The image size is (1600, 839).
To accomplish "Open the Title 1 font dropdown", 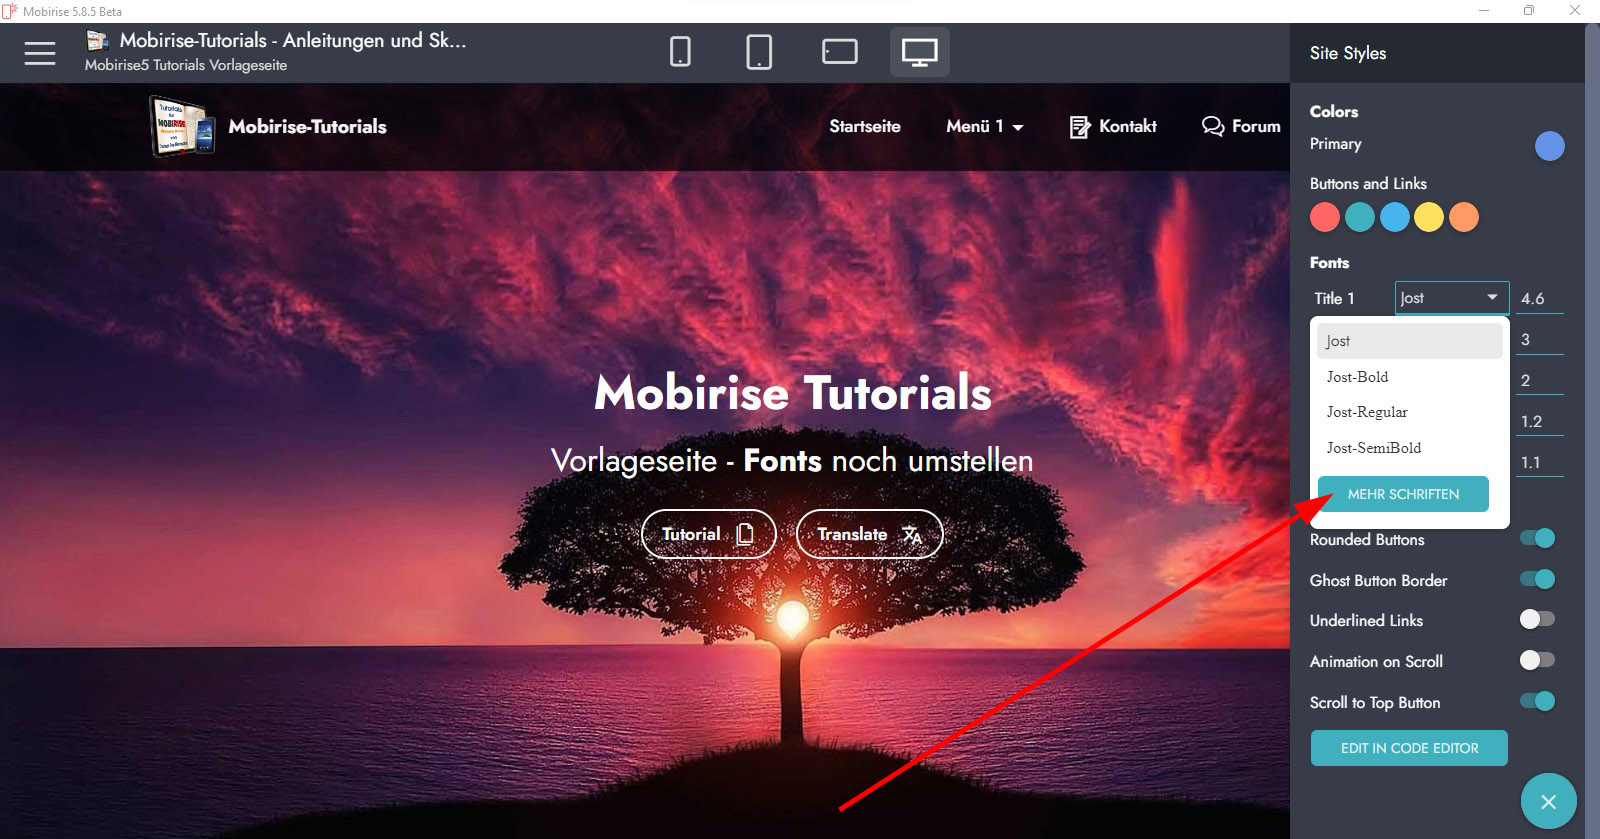I will 1452,298.
